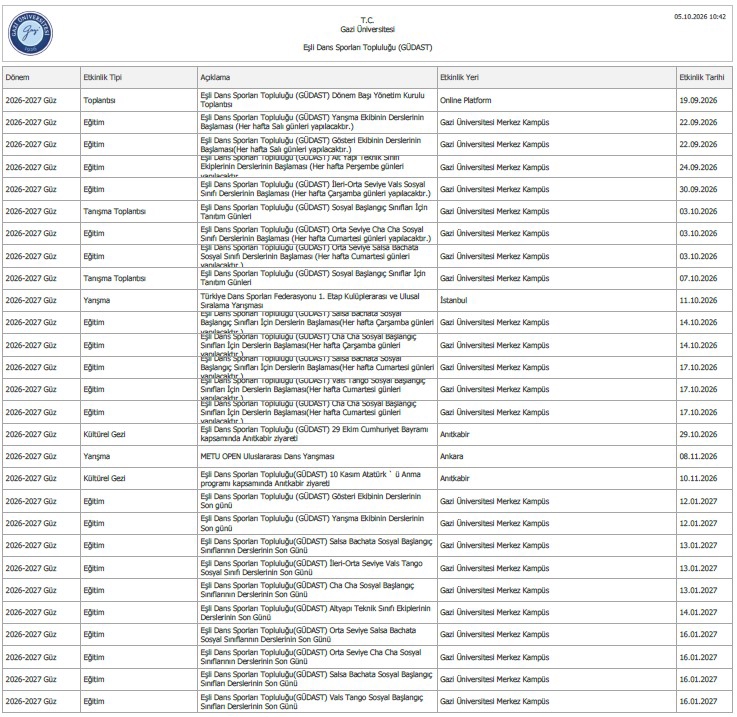Select the title Eşli Dans Sporları Topluluğu (GÜDAST)

tap(368, 47)
